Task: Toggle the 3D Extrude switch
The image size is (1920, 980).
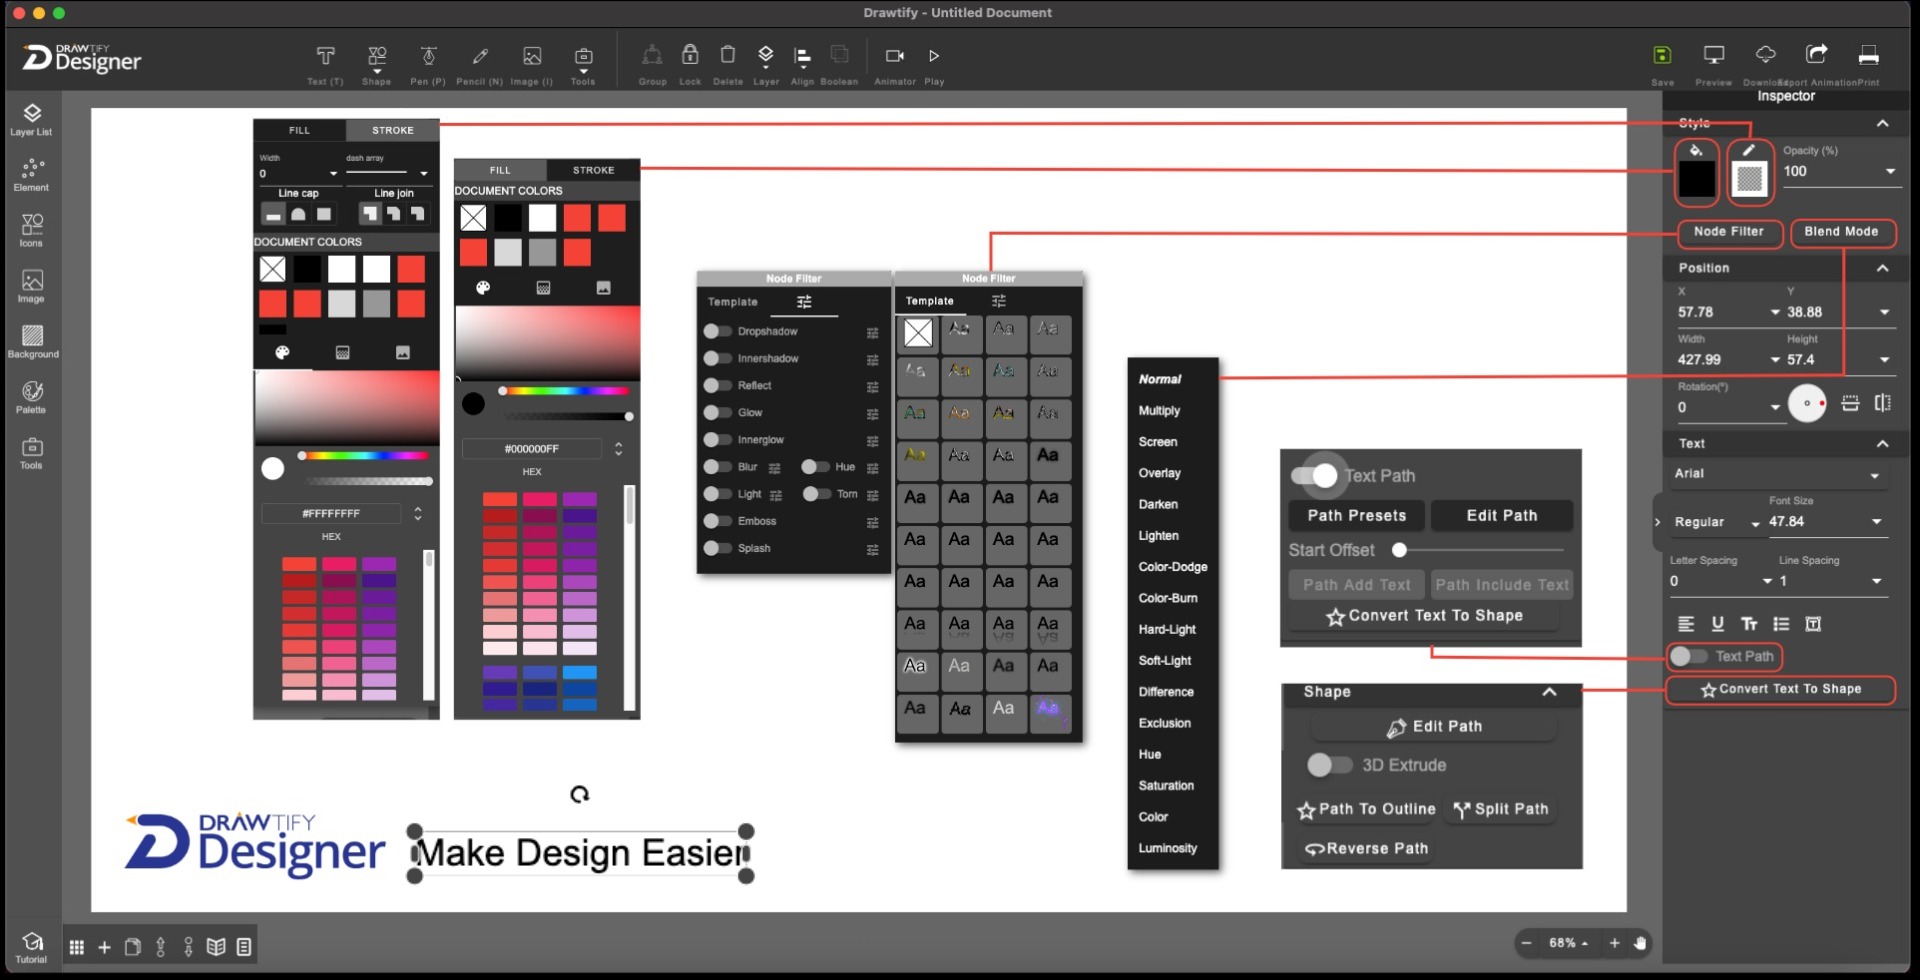Action: (1328, 765)
